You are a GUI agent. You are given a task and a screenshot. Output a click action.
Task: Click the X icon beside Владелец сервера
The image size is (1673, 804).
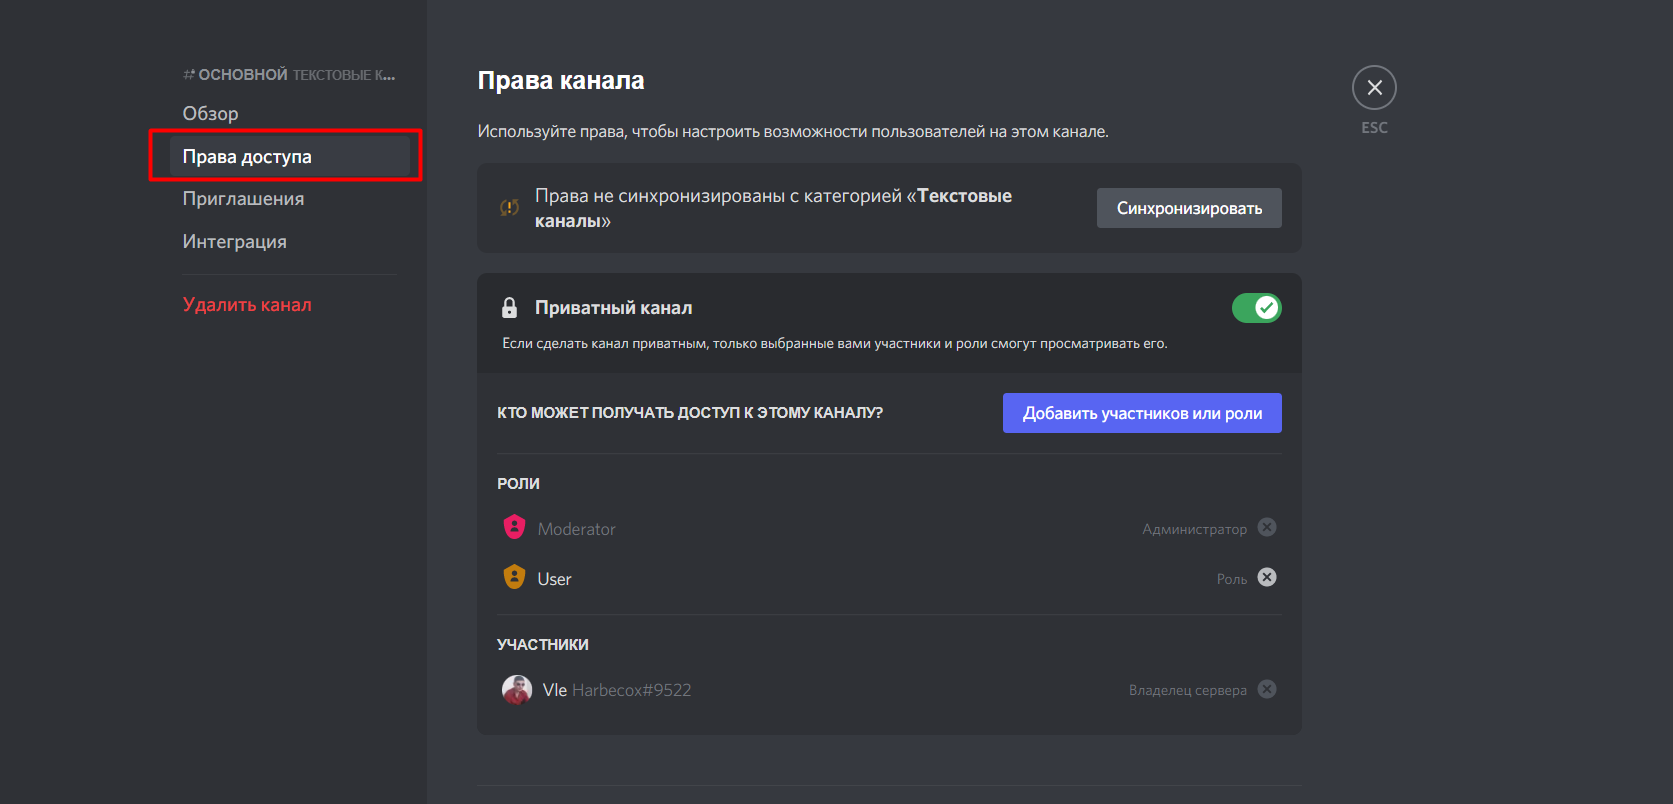coord(1267,689)
